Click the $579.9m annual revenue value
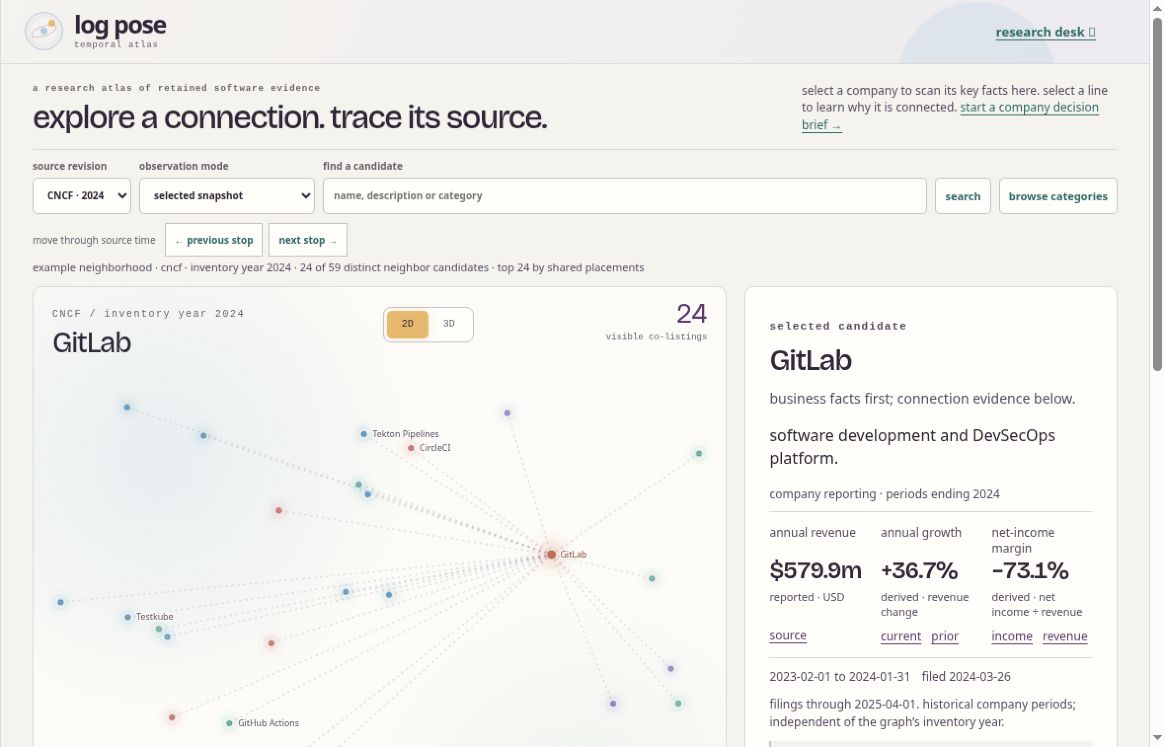 815,571
